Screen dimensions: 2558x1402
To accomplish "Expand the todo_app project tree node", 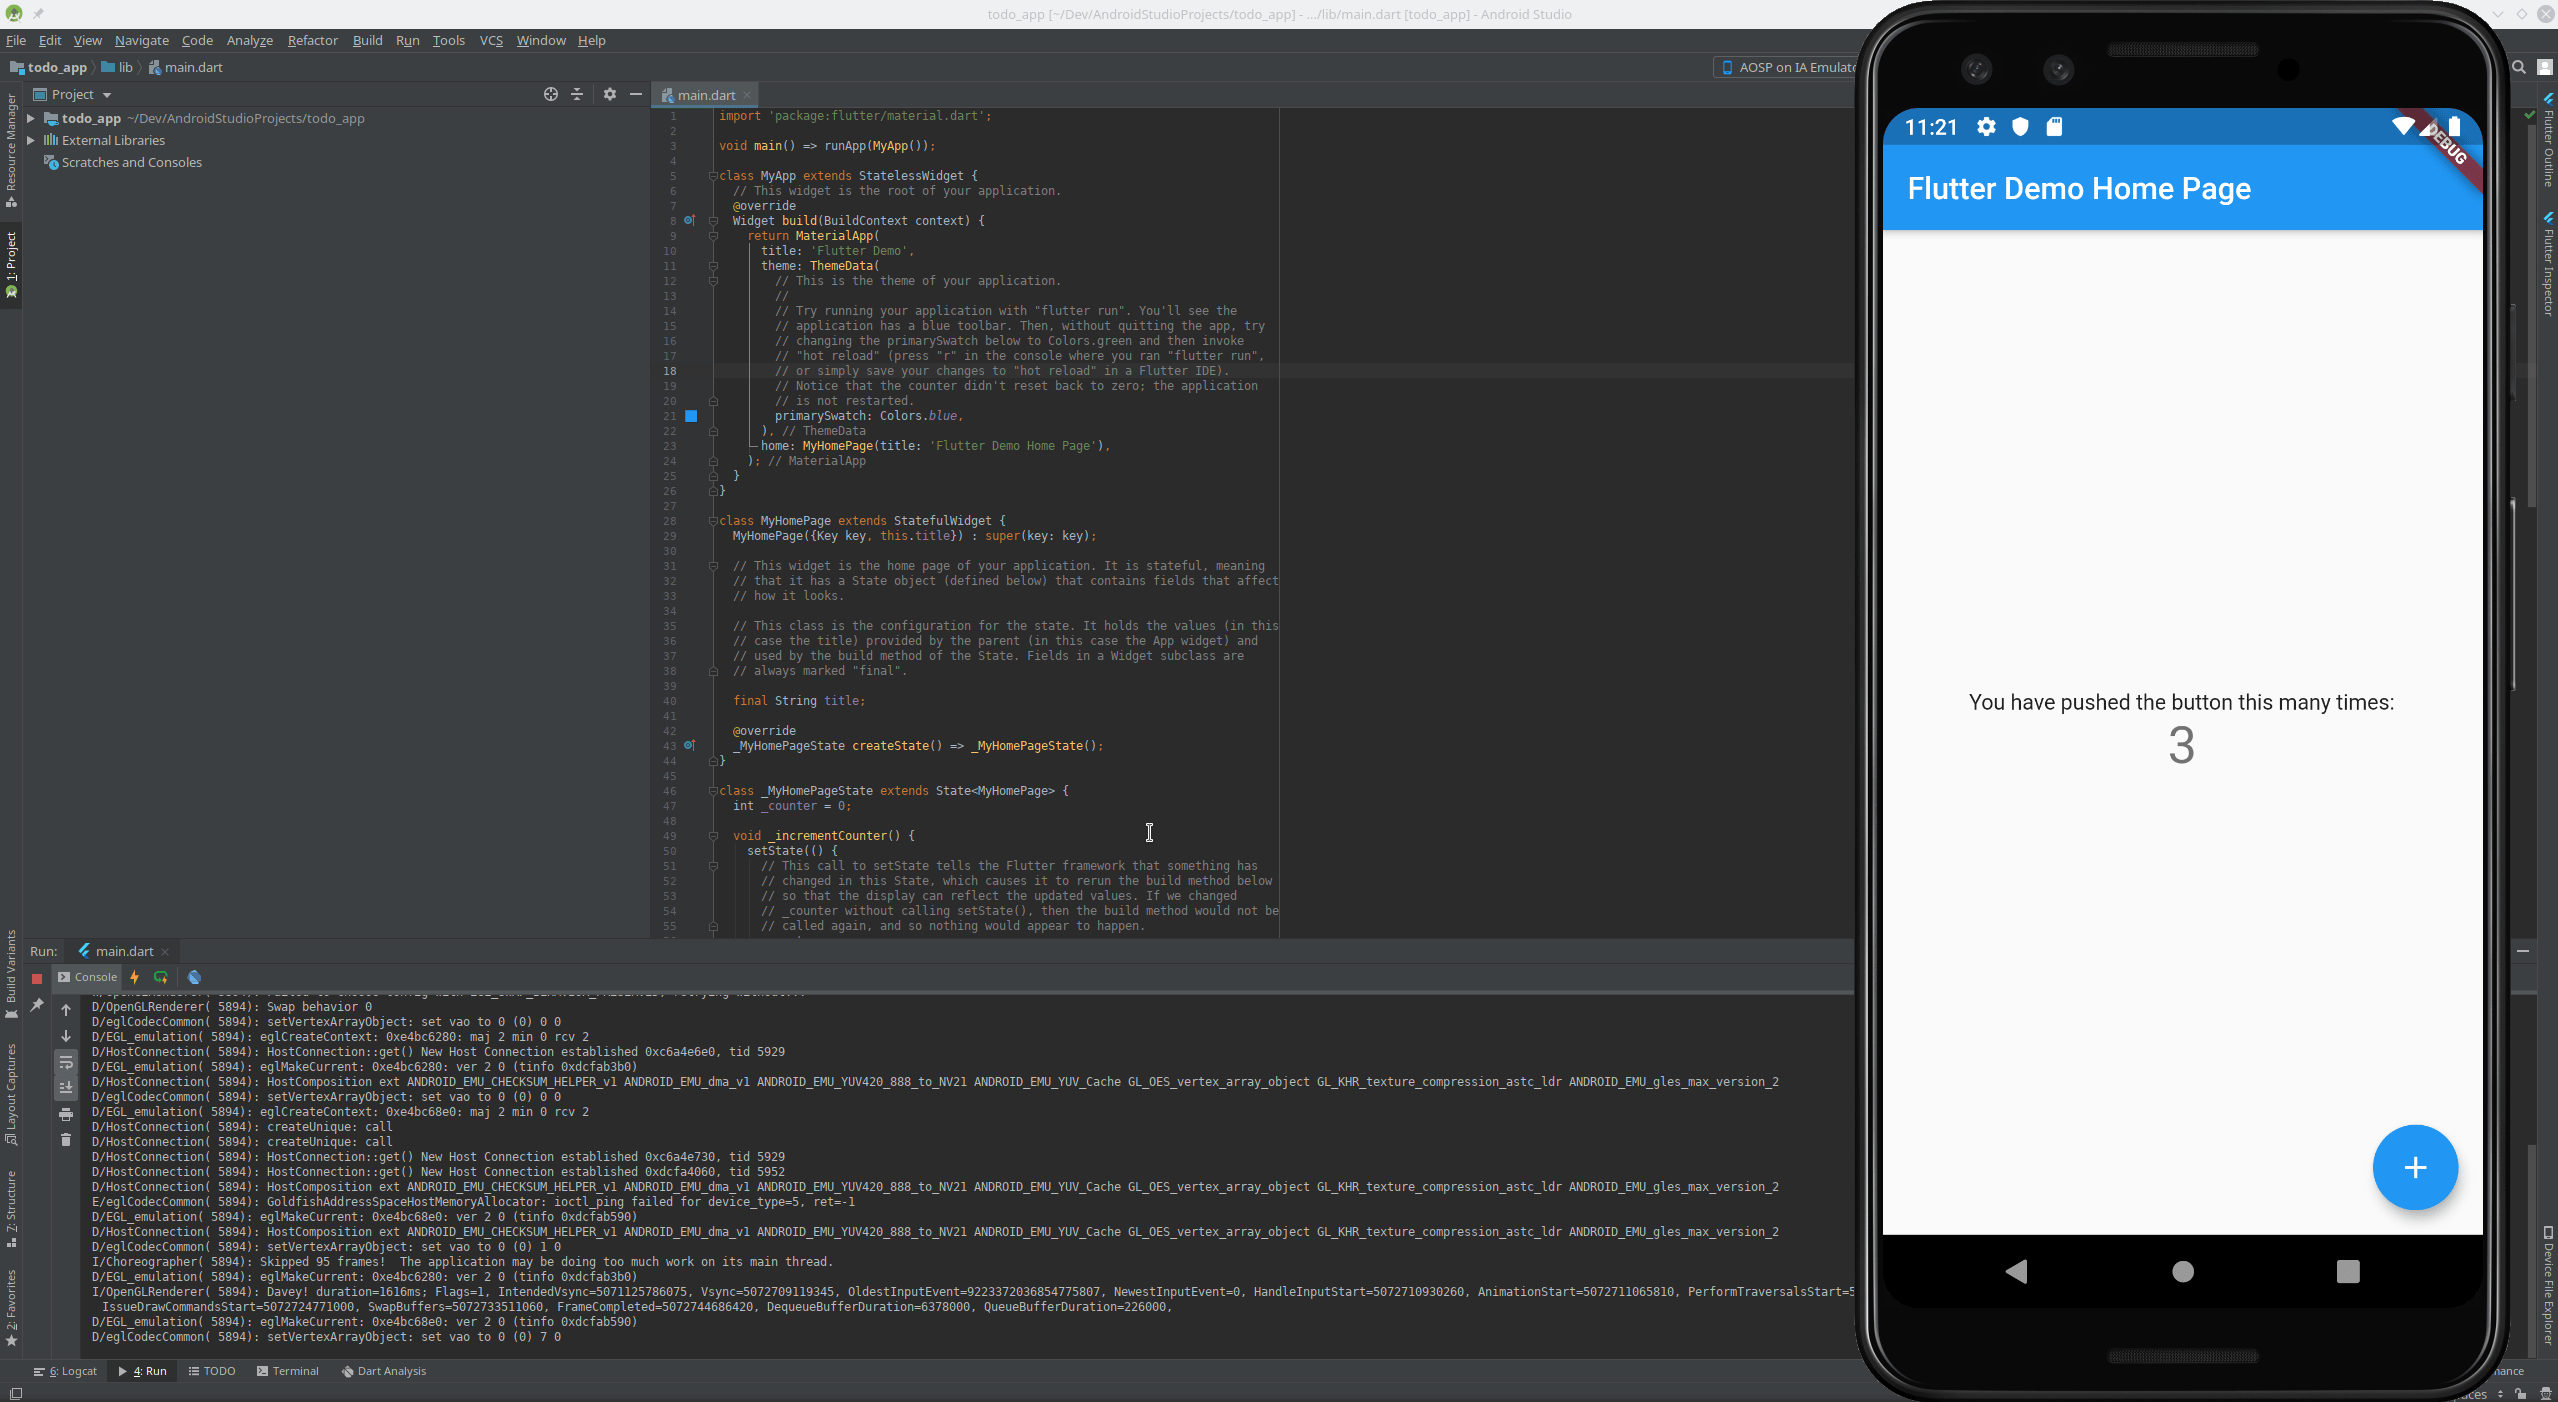I will 31,118.
